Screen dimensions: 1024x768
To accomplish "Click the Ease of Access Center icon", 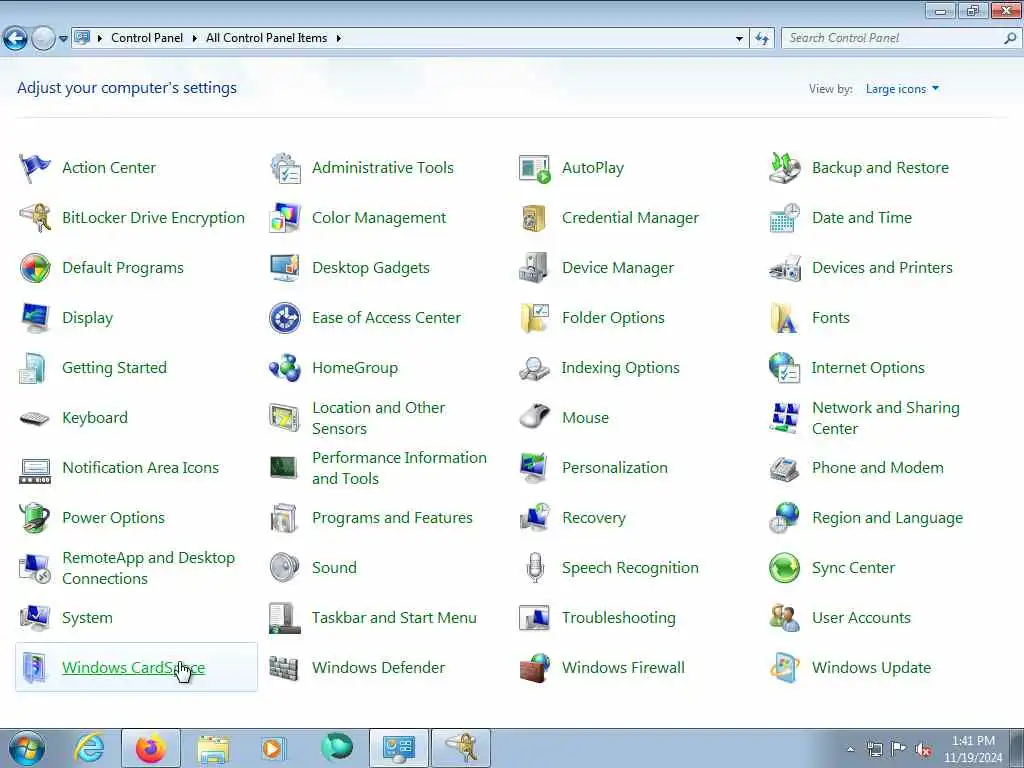I will point(285,318).
